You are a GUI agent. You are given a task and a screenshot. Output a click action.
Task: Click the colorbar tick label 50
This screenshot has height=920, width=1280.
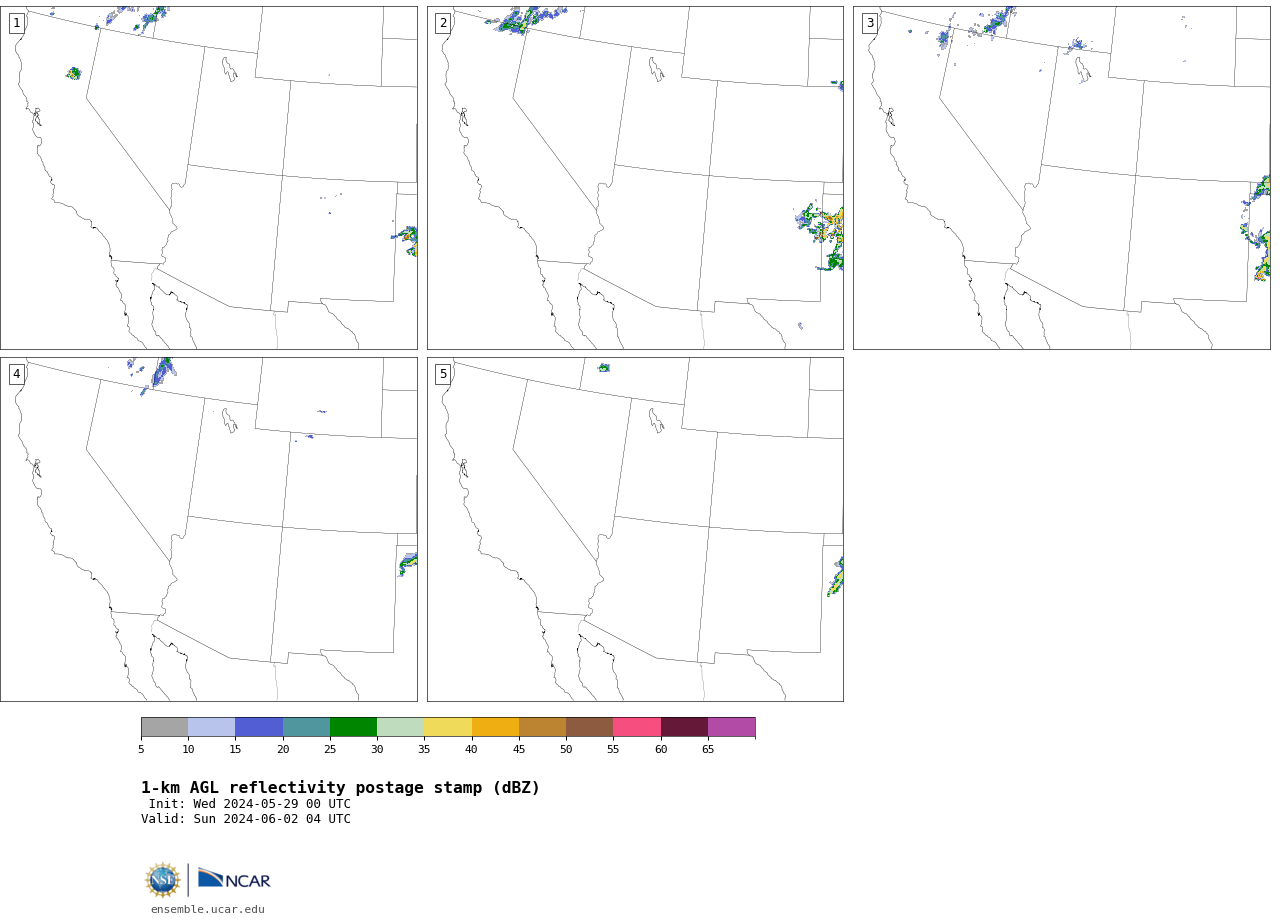click(x=566, y=750)
